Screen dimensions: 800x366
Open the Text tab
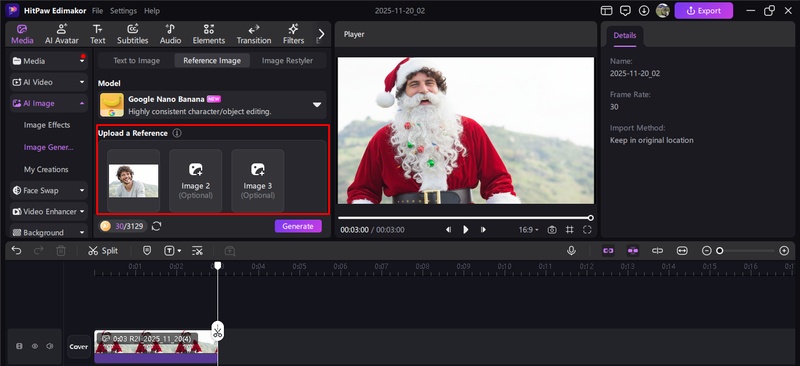[x=97, y=34]
